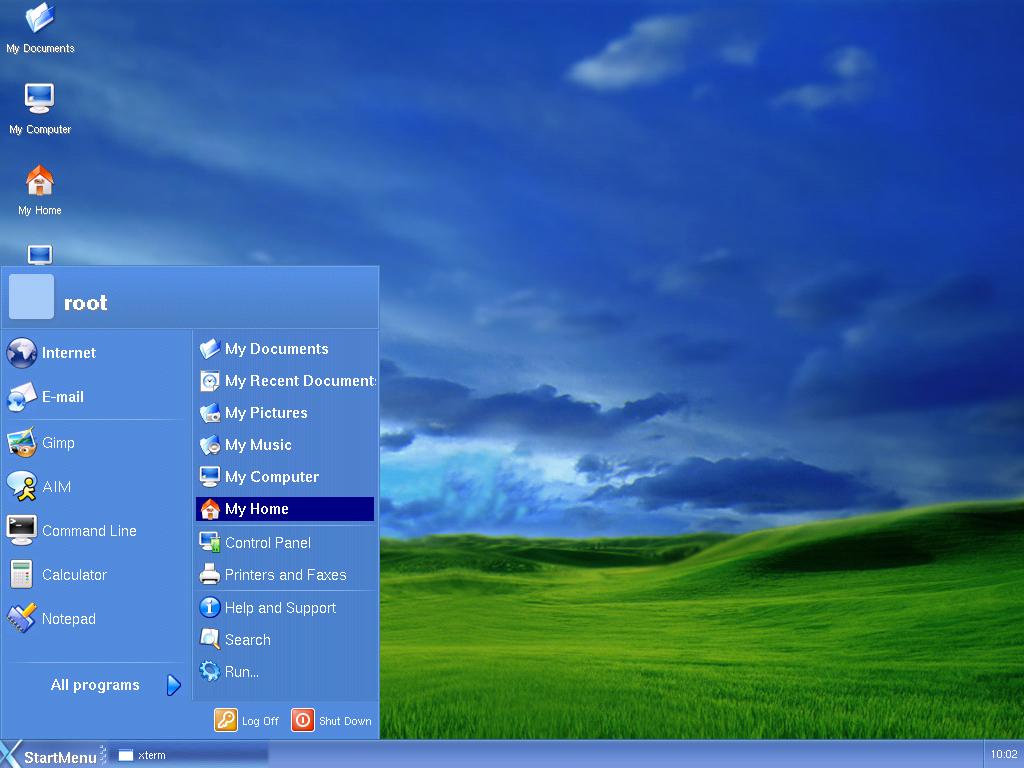The image size is (1024, 768).
Task: Click the Log Off key icon
Action: tap(226, 720)
